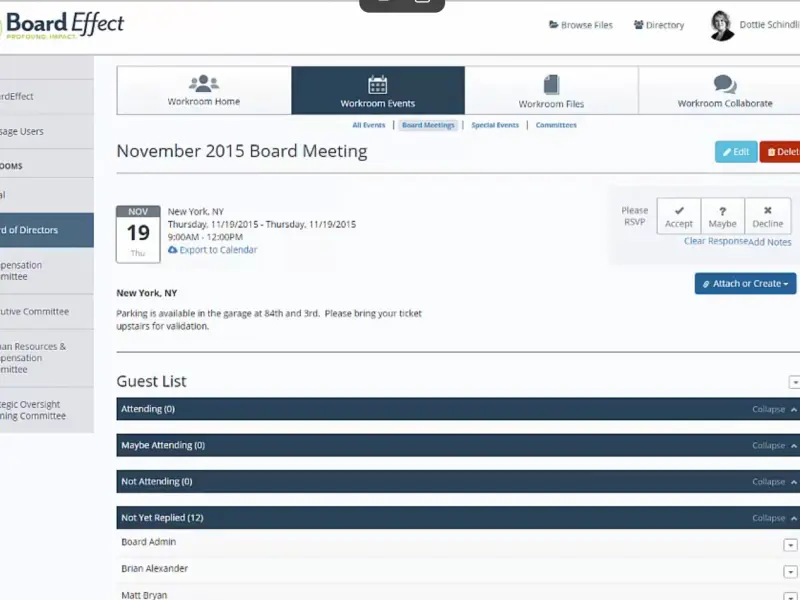
Task: Click the Clear Response link
Action: tap(715, 242)
